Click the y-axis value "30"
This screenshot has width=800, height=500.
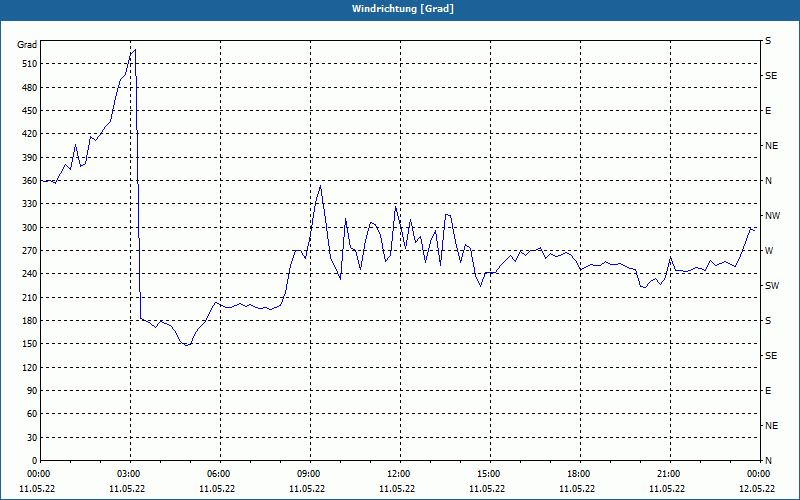point(32,438)
